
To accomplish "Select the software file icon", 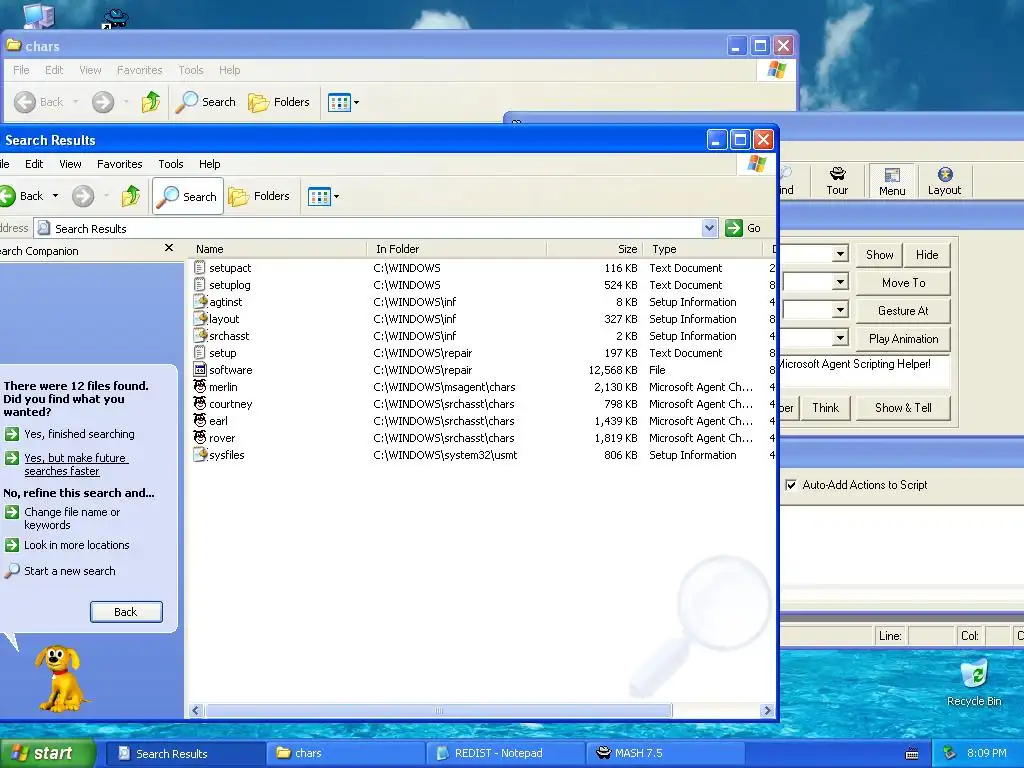I will 200,370.
